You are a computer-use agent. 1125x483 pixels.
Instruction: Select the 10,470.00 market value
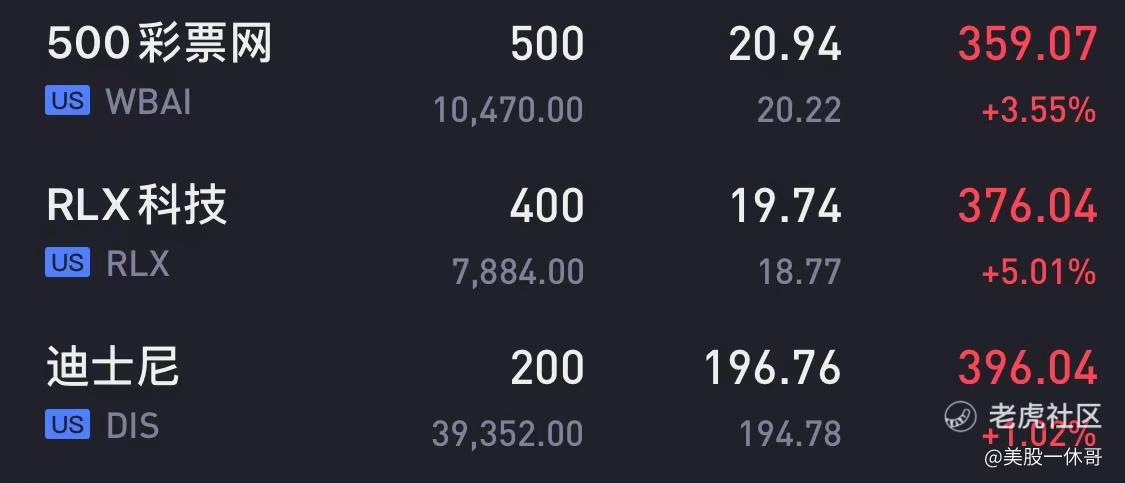pos(508,109)
